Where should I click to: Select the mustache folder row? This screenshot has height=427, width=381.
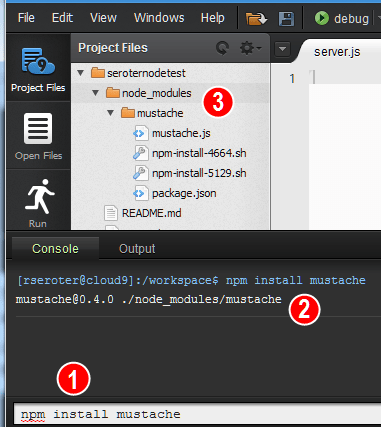pos(170,113)
